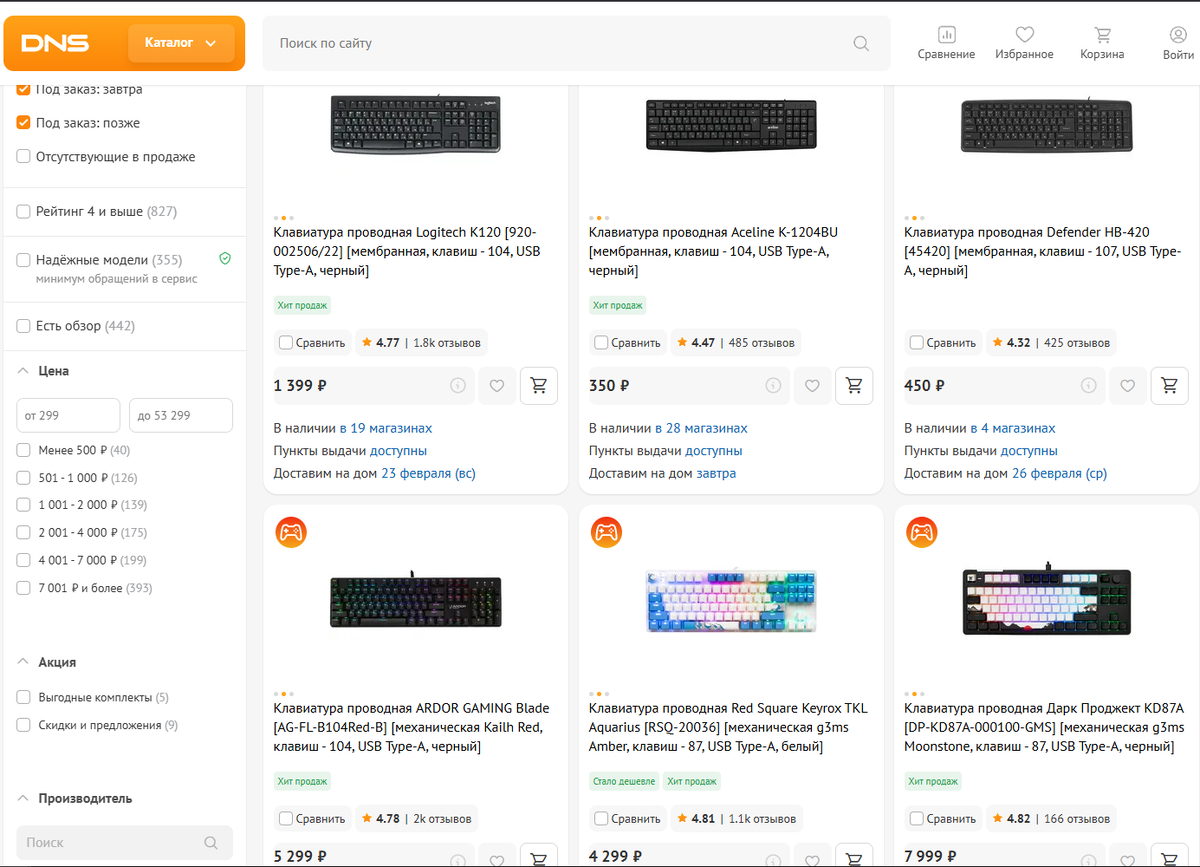Screen dimensions: 1200x867
Task: Check Скидки и предложения filter
Action: point(24,725)
